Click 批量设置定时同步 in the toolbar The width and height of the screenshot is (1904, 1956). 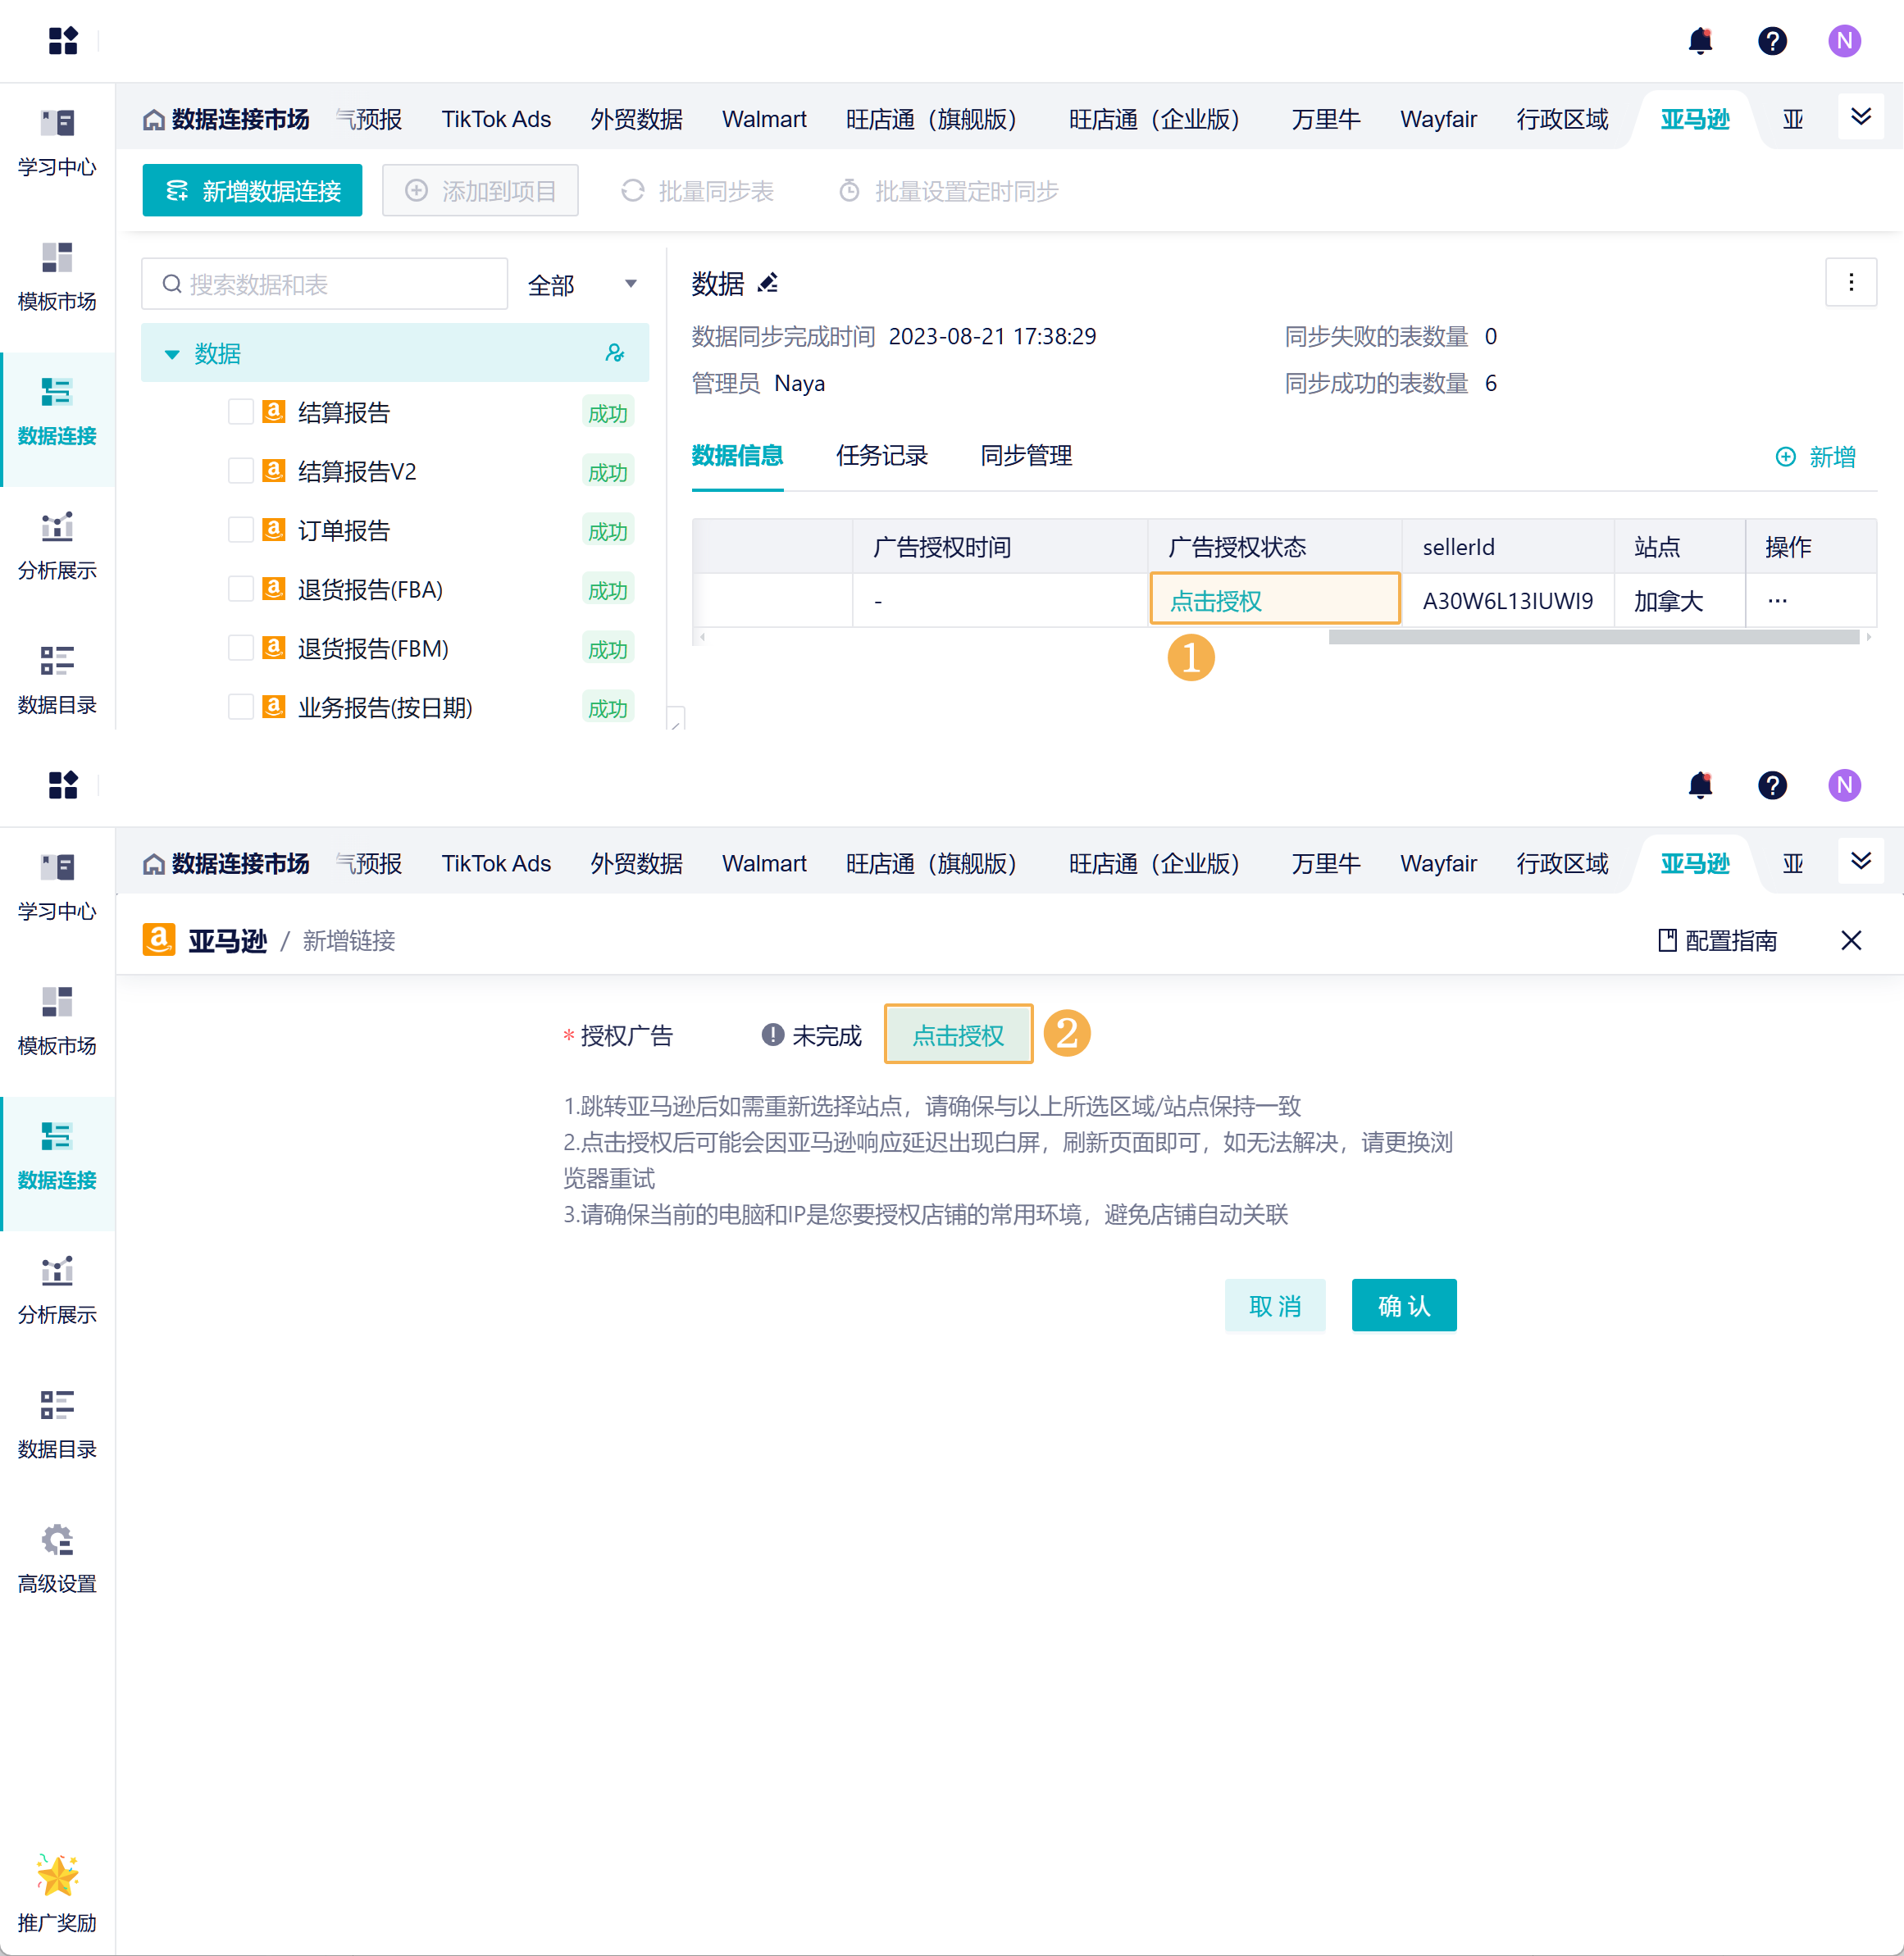(948, 190)
